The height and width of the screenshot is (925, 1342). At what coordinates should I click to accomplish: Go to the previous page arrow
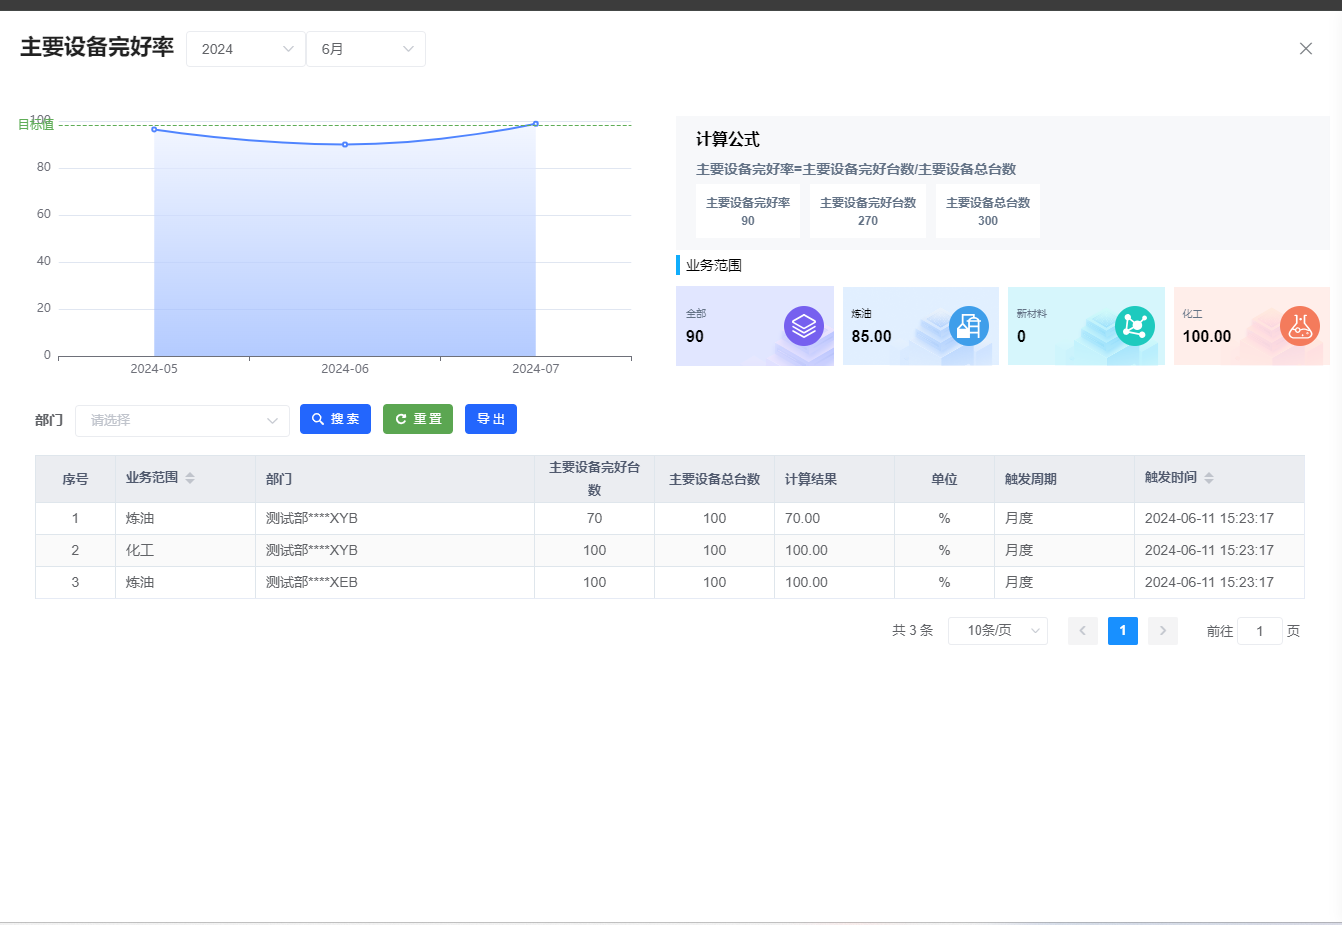[1083, 631]
